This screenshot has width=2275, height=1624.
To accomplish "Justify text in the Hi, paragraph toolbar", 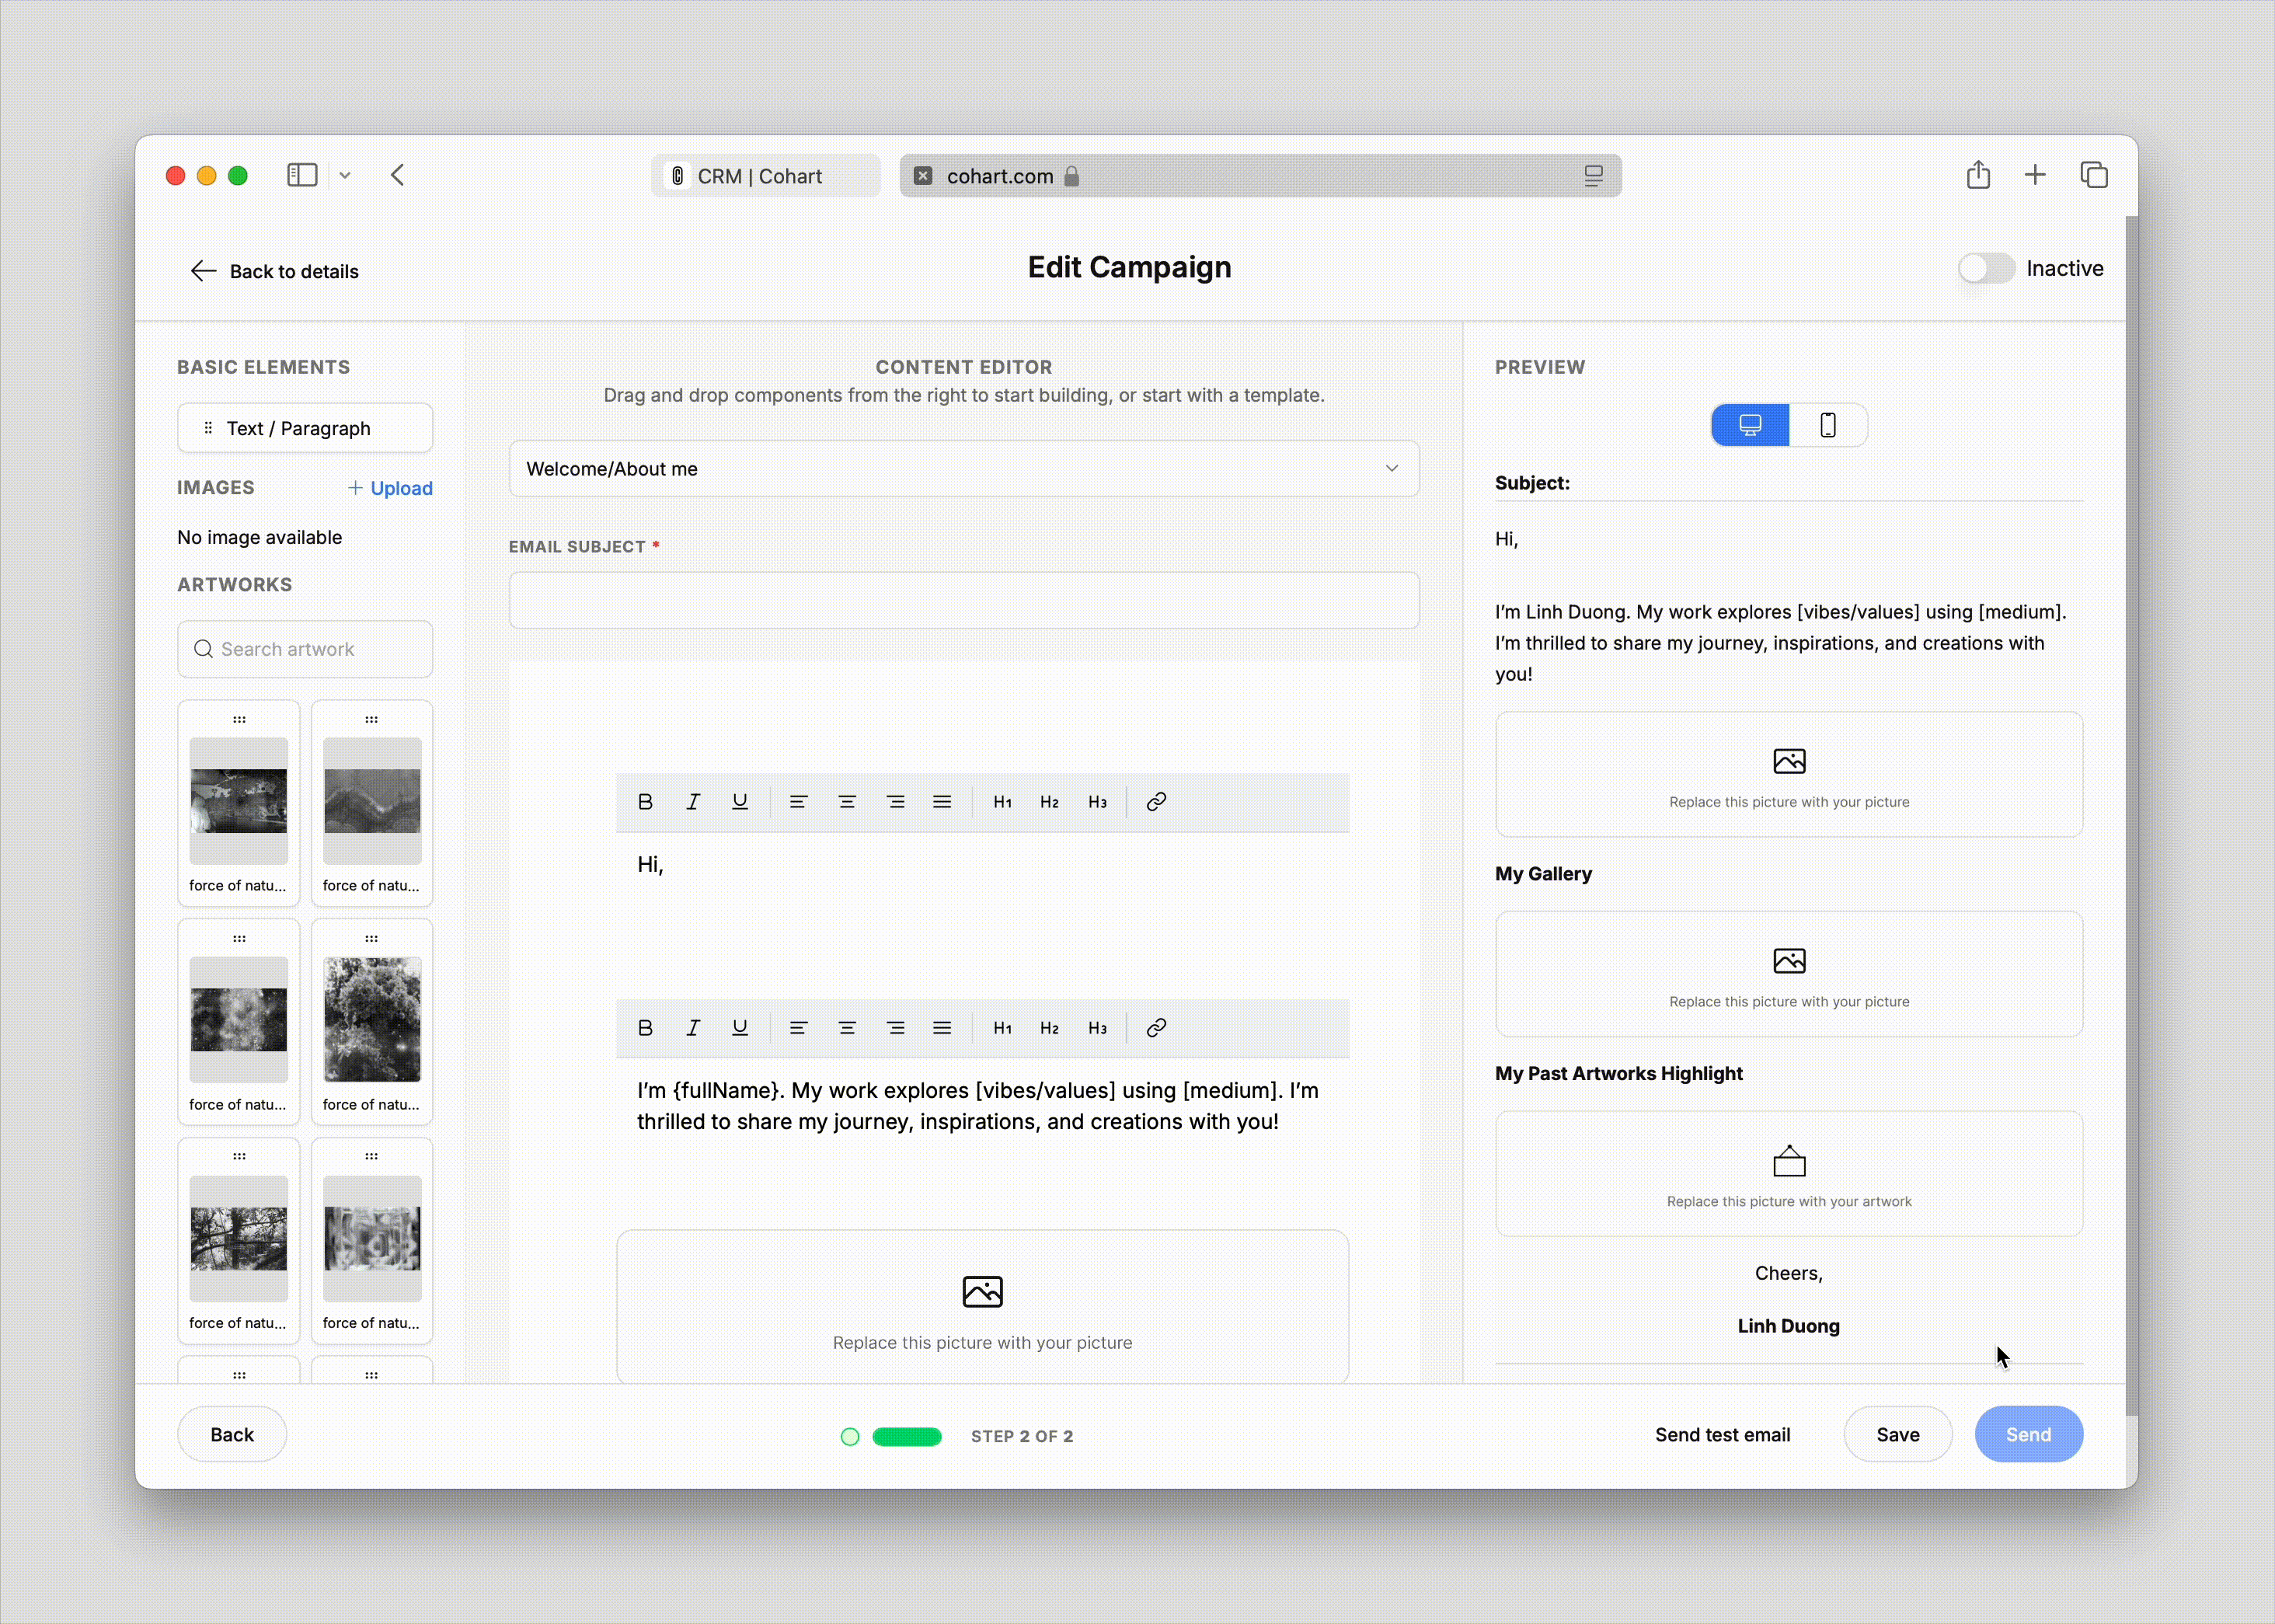I will [942, 802].
